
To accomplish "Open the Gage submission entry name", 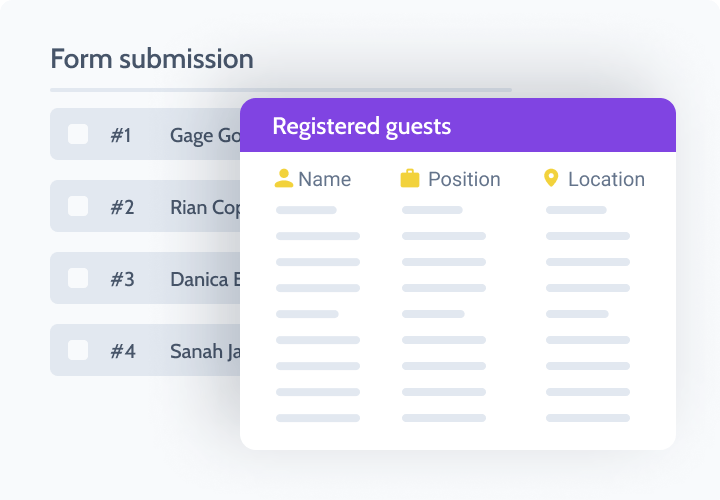I will tap(205, 136).
